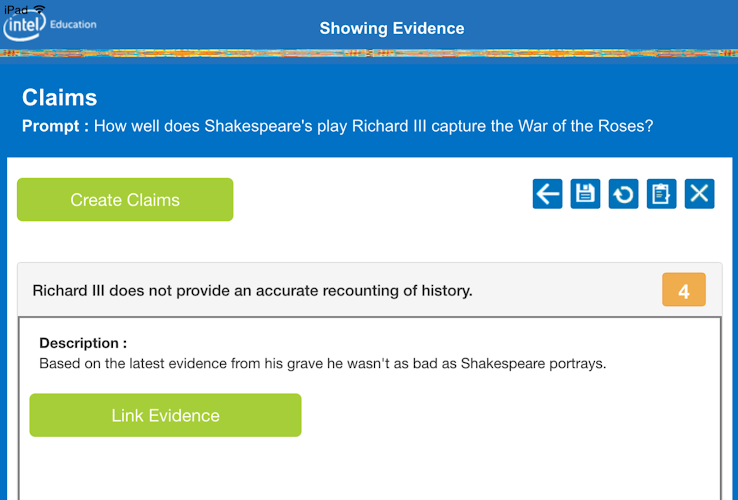Image resolution: width=738 pixels, height=500 pixels.
Task: Tap the Showing Evidence page title
Action: [392, 28]
